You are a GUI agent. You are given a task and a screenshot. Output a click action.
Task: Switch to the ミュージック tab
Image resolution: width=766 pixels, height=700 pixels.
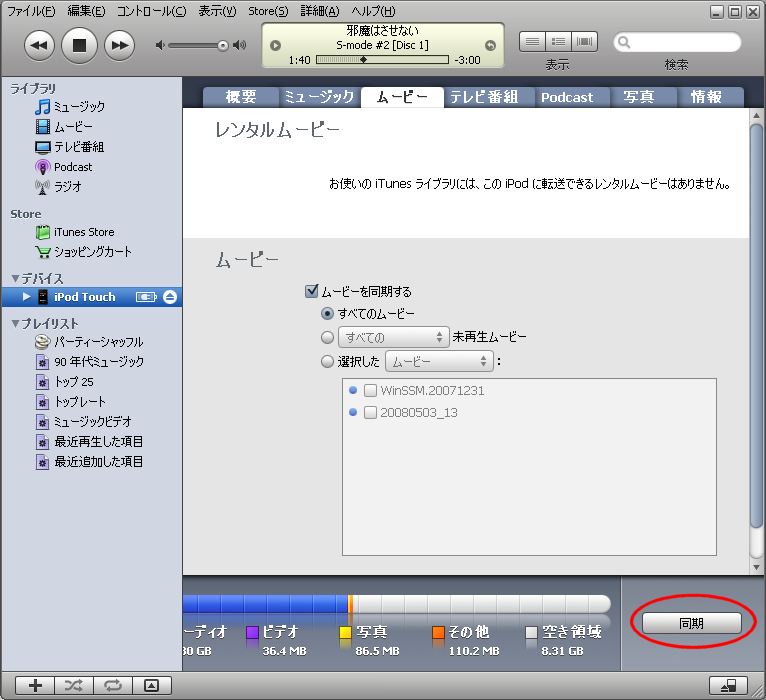318,97
